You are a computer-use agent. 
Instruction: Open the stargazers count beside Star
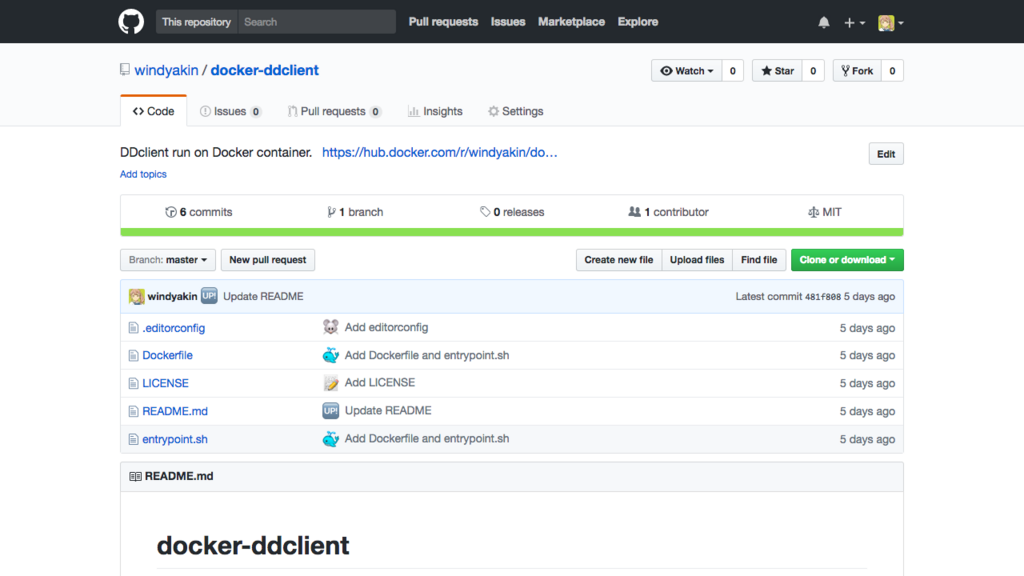(813, 71)
